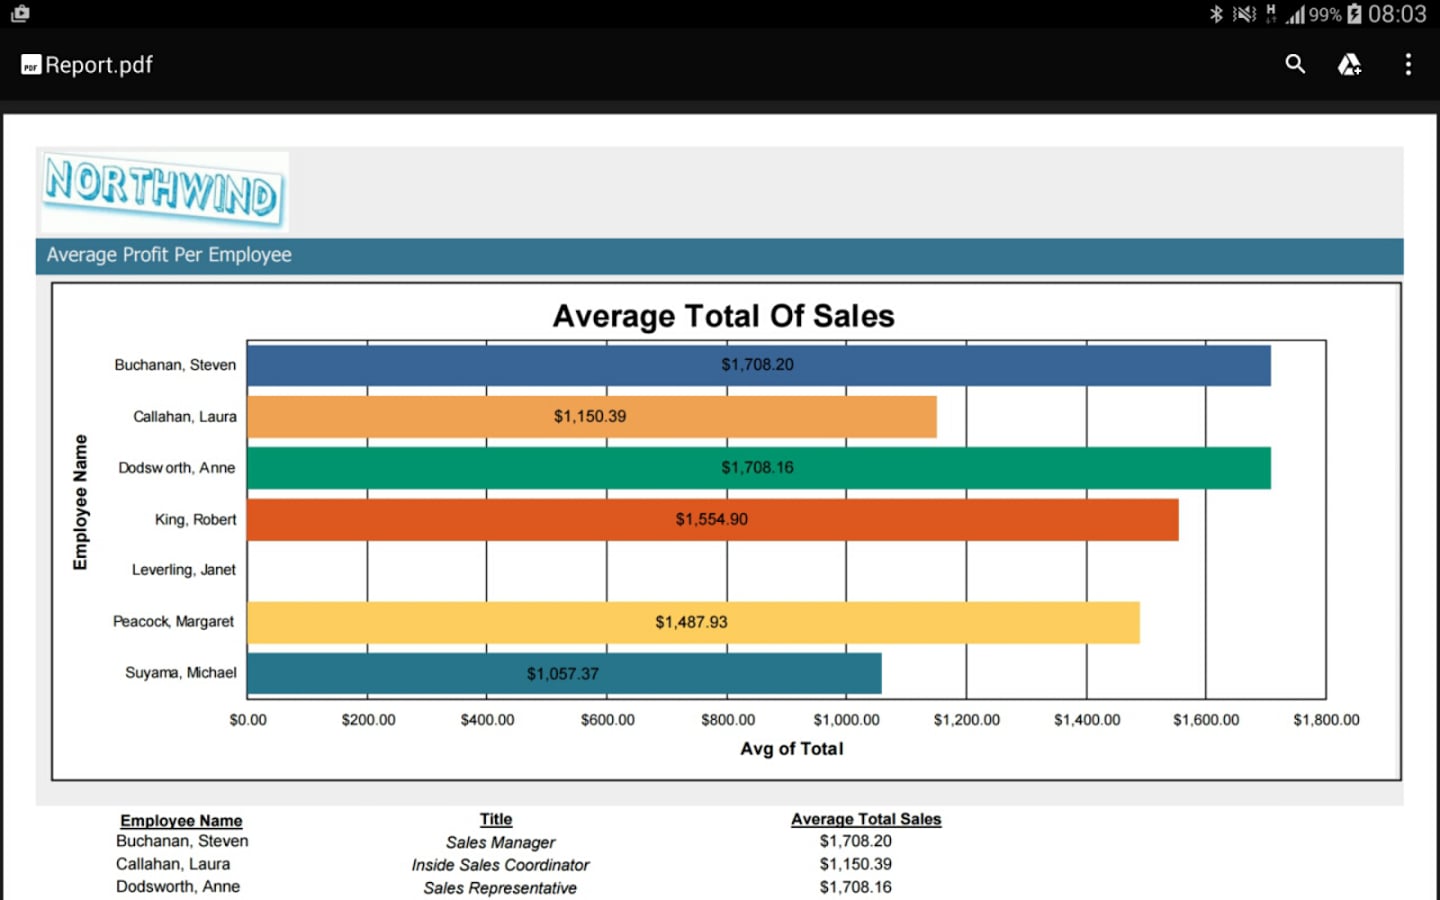This screenshot has height=900, width=1440.
Task: Tap the $1,057.37 bar value label
Action: [563, 674]
